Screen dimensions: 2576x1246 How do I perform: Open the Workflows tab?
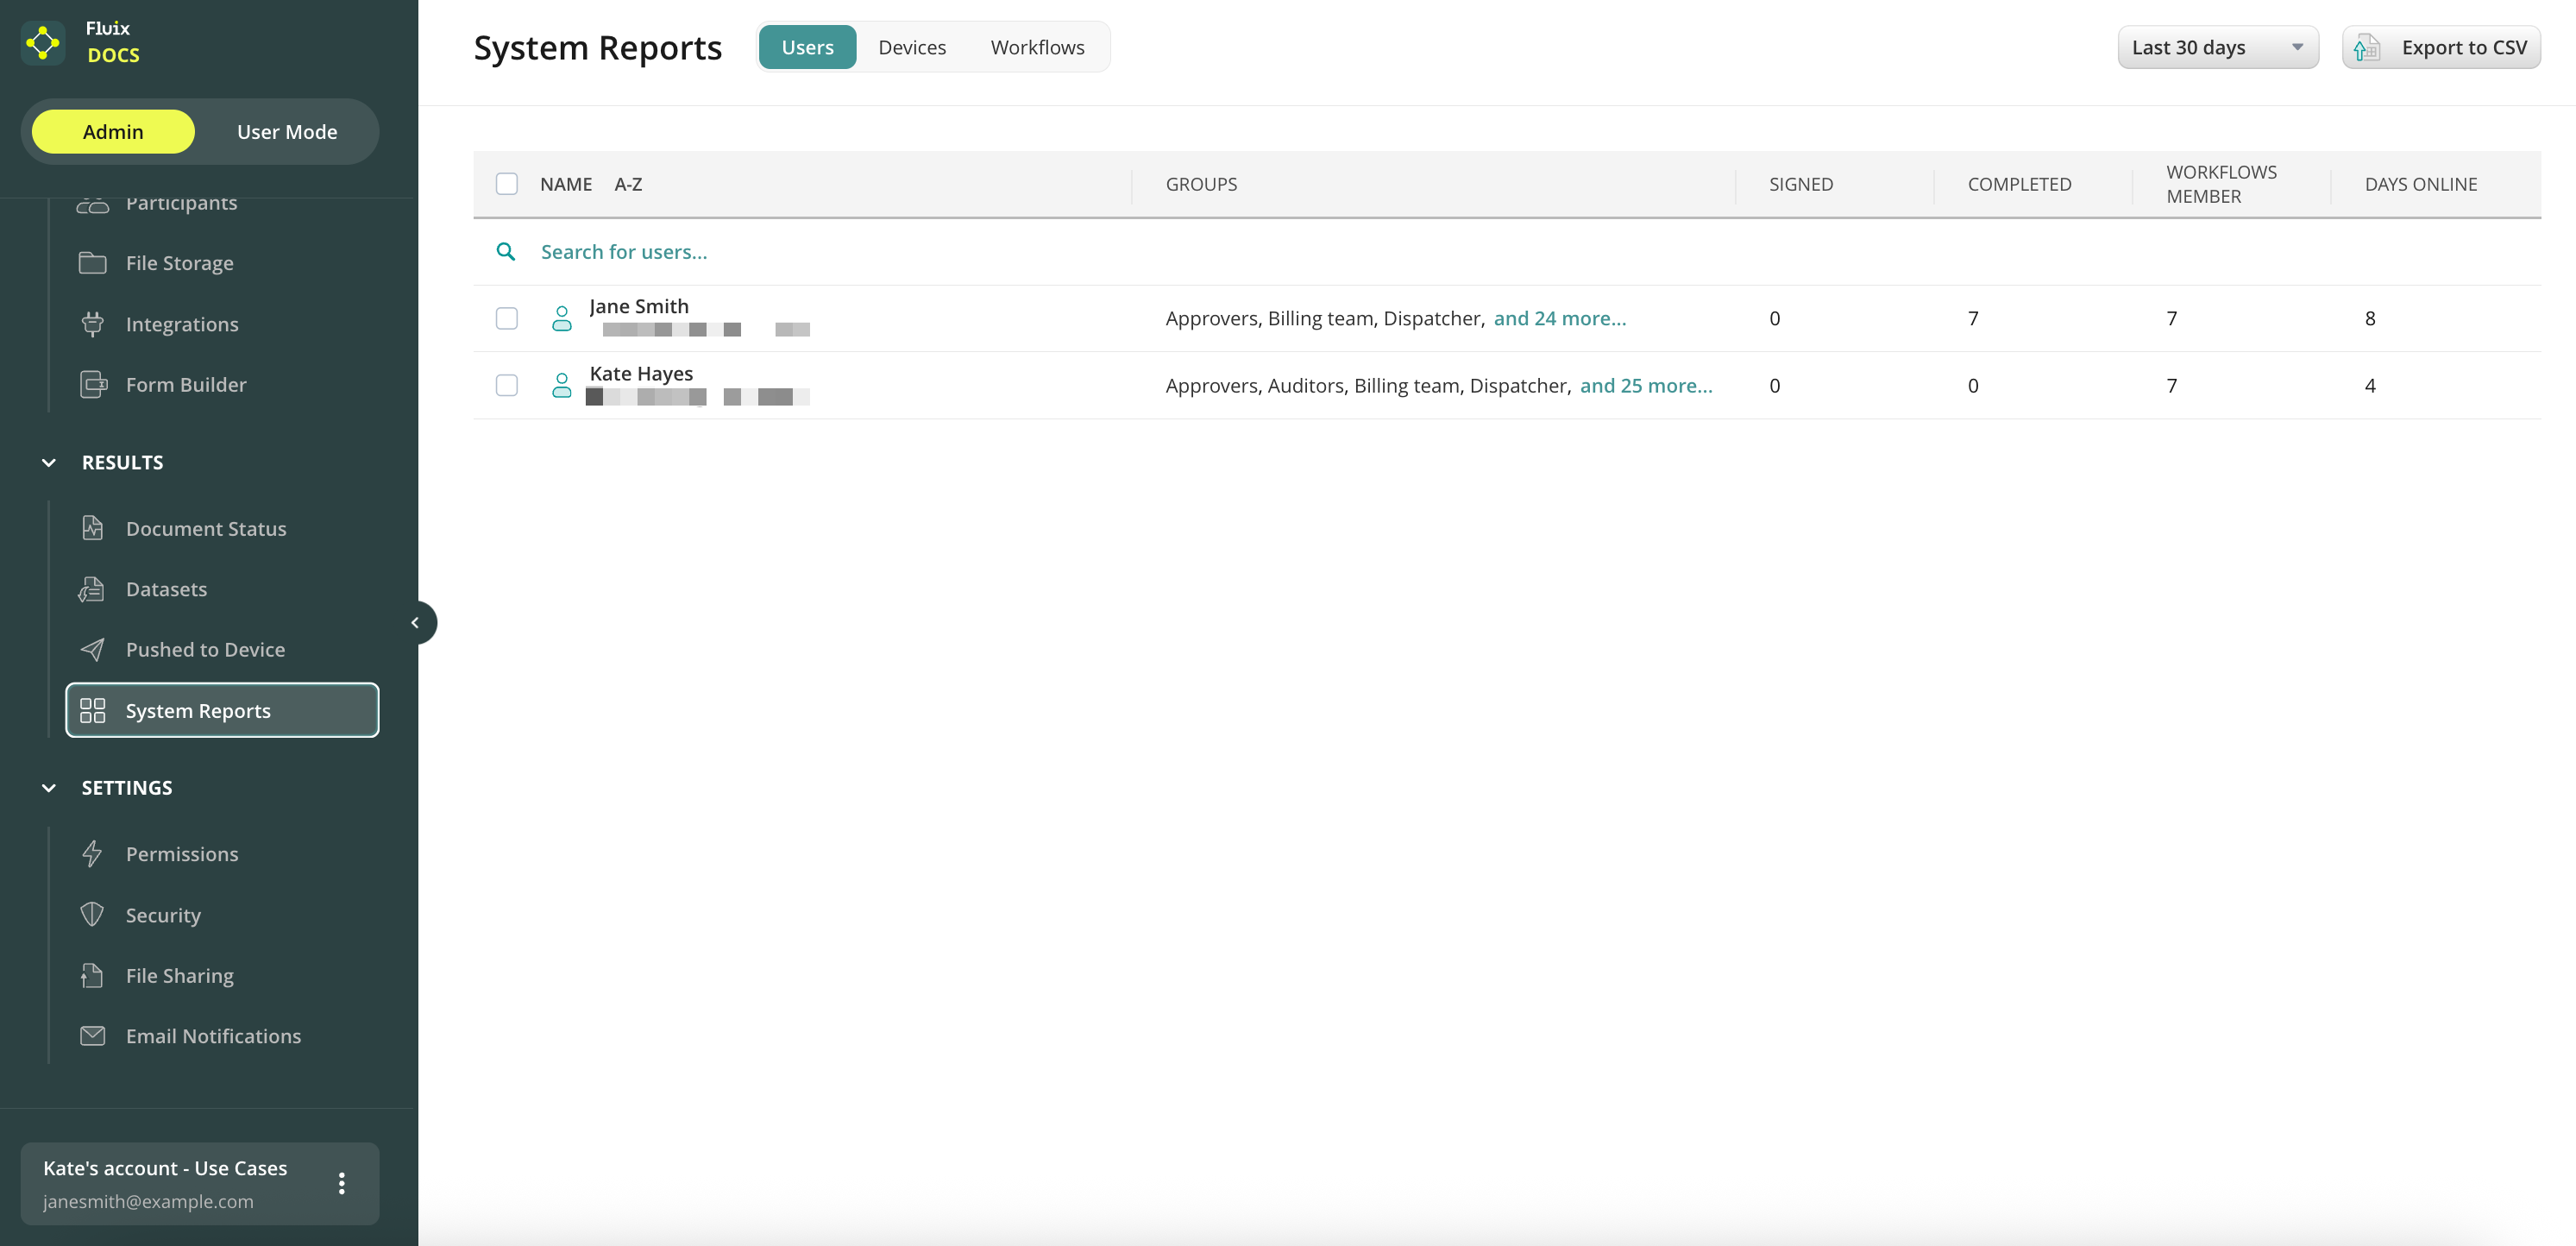pyautogui.click(x=1037, y=47)
